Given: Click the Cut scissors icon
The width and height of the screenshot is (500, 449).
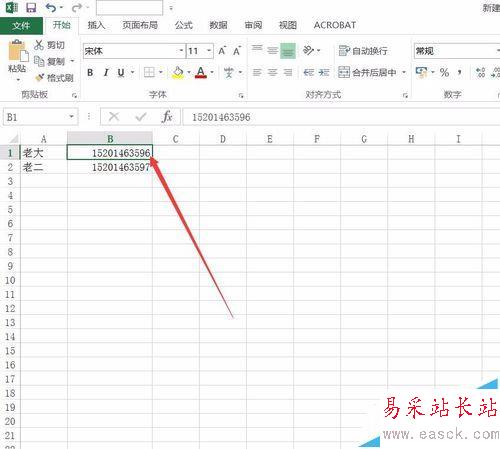Looking at the screenshot, I should pos(39,45).
